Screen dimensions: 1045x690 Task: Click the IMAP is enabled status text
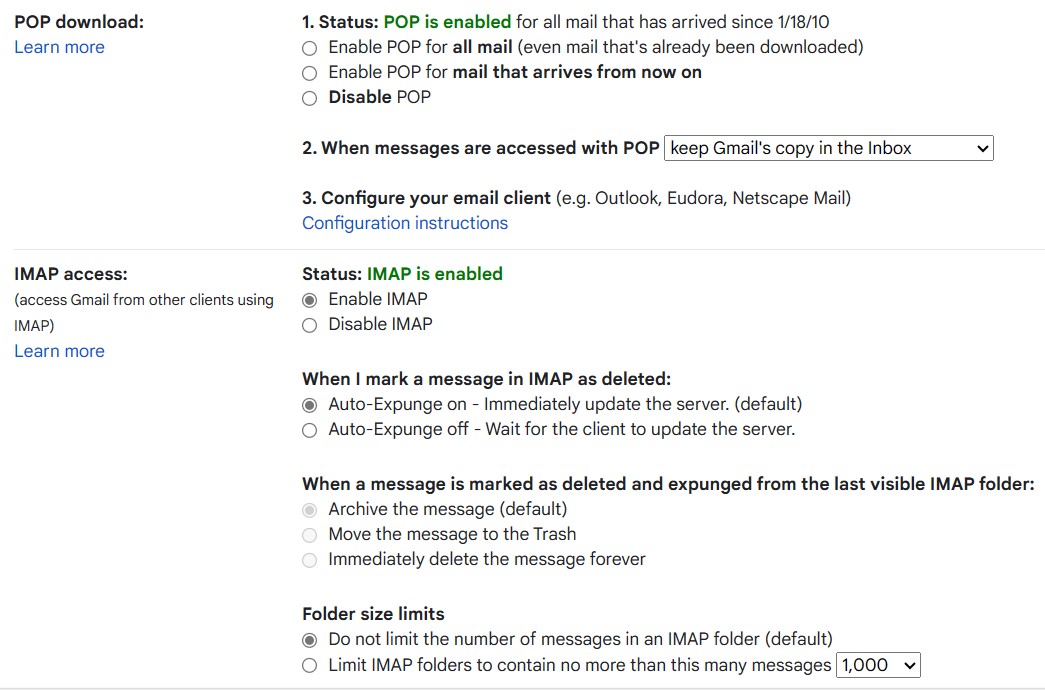click(435, 273)
